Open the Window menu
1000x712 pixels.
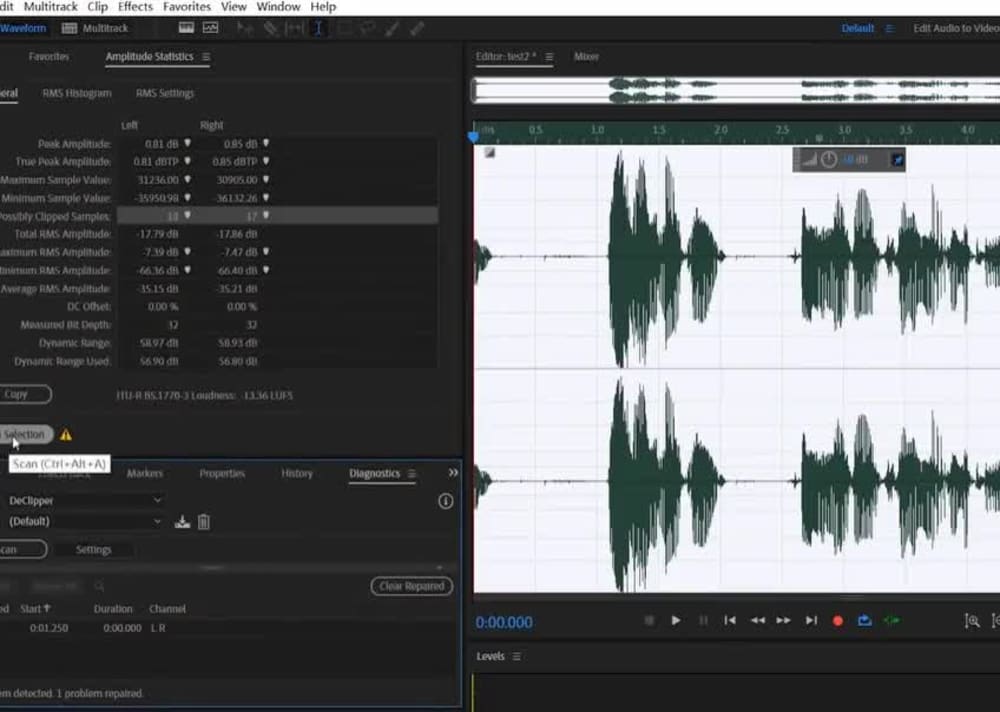(x=278, y=7)
